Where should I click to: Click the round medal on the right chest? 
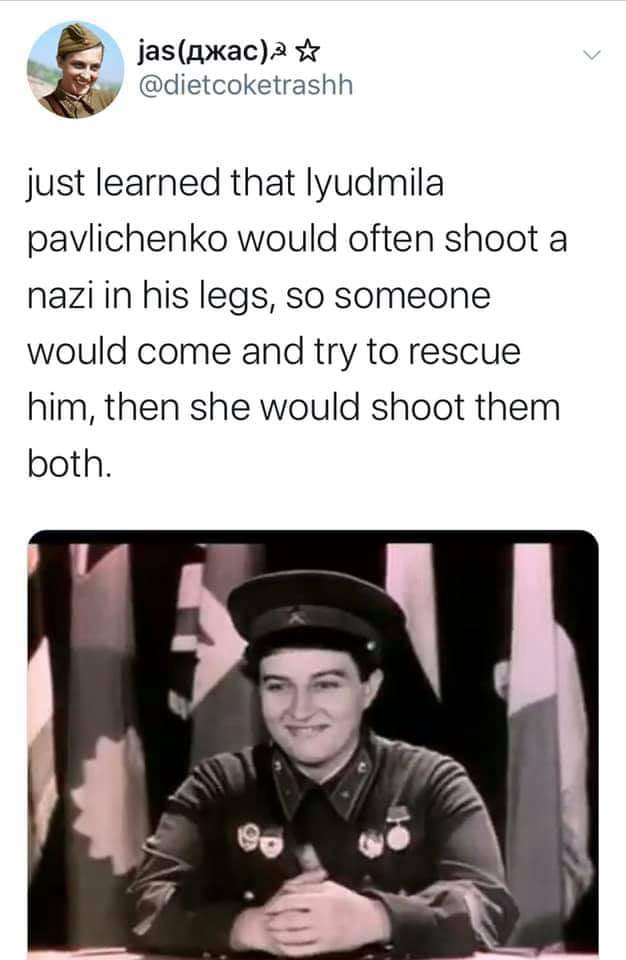(398, 831)
